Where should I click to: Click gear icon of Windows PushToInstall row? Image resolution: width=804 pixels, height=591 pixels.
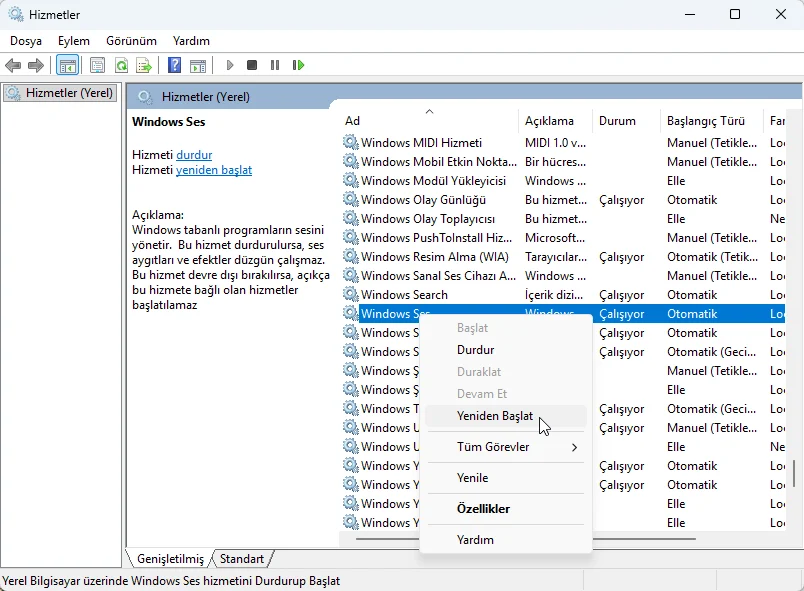pos(351,237)
